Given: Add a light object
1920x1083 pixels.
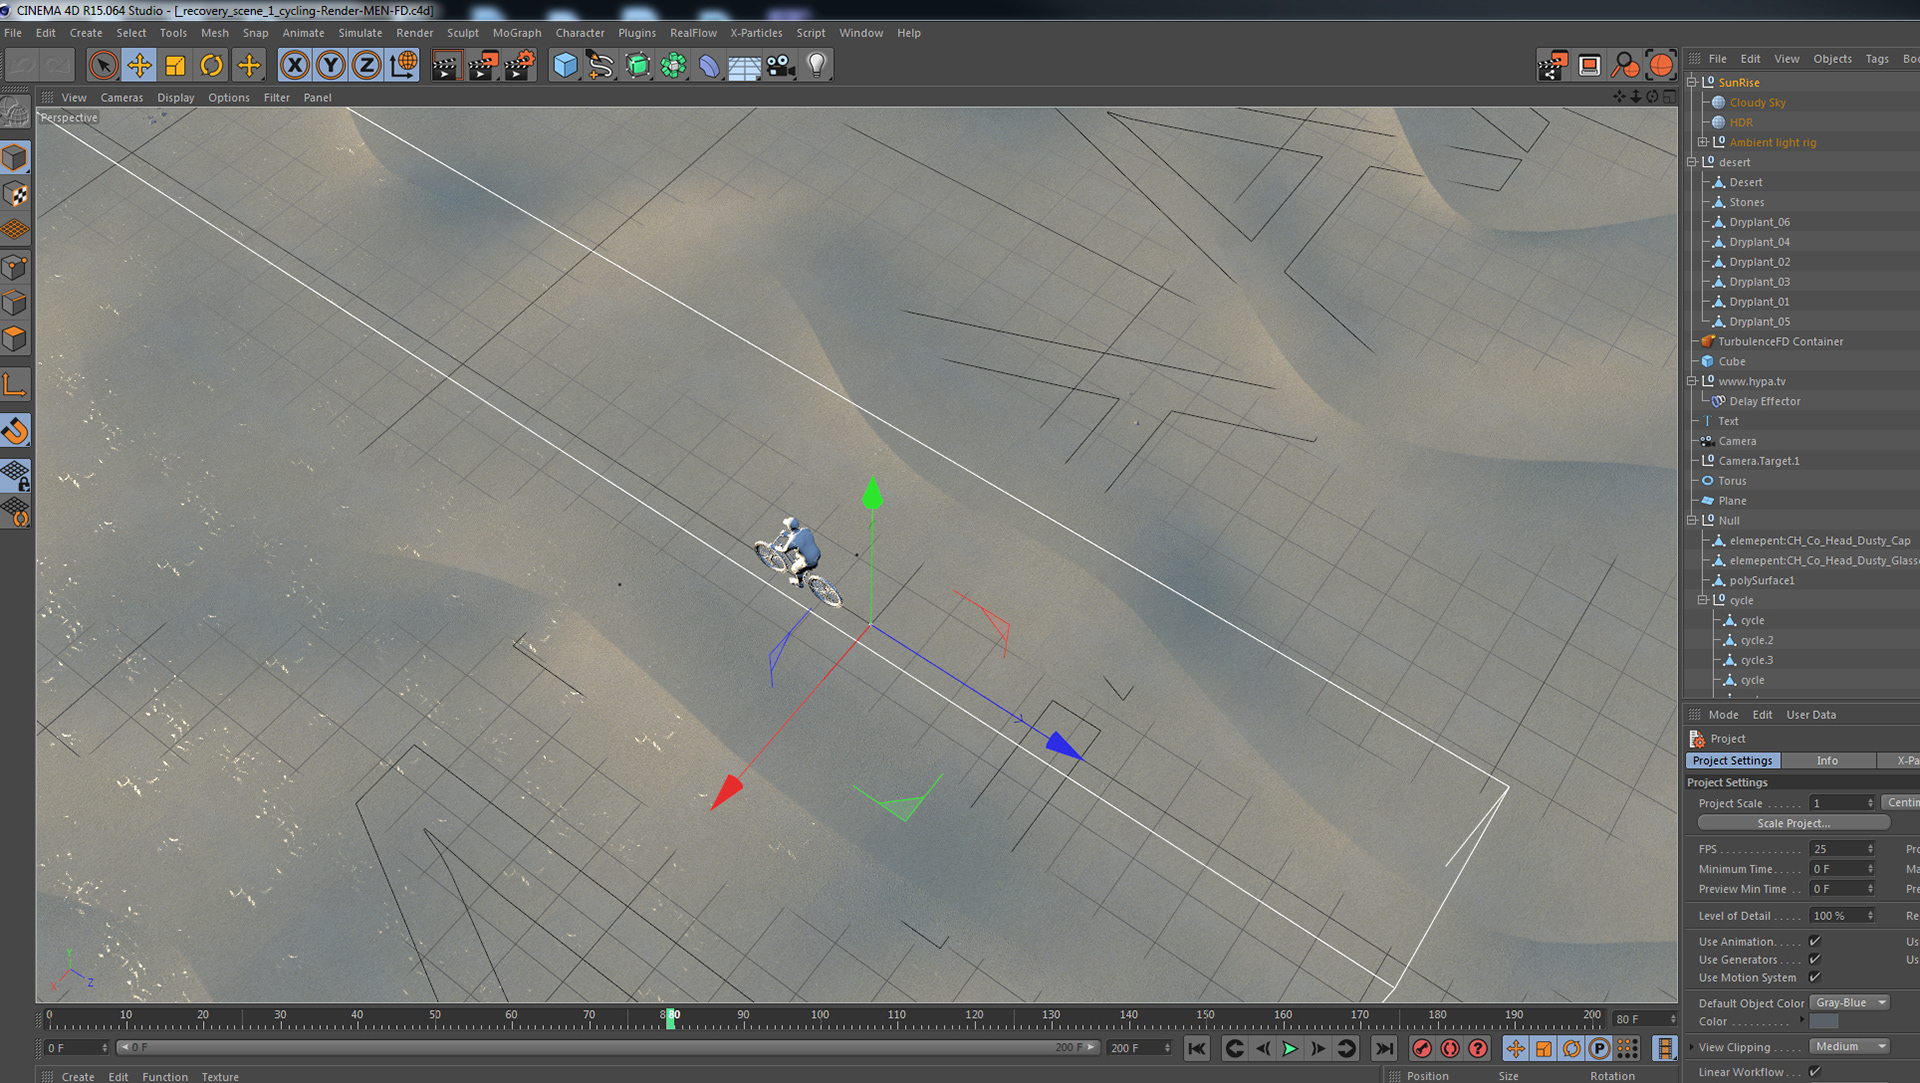Looking at the screenshot, I should click(x=817, y=66).
